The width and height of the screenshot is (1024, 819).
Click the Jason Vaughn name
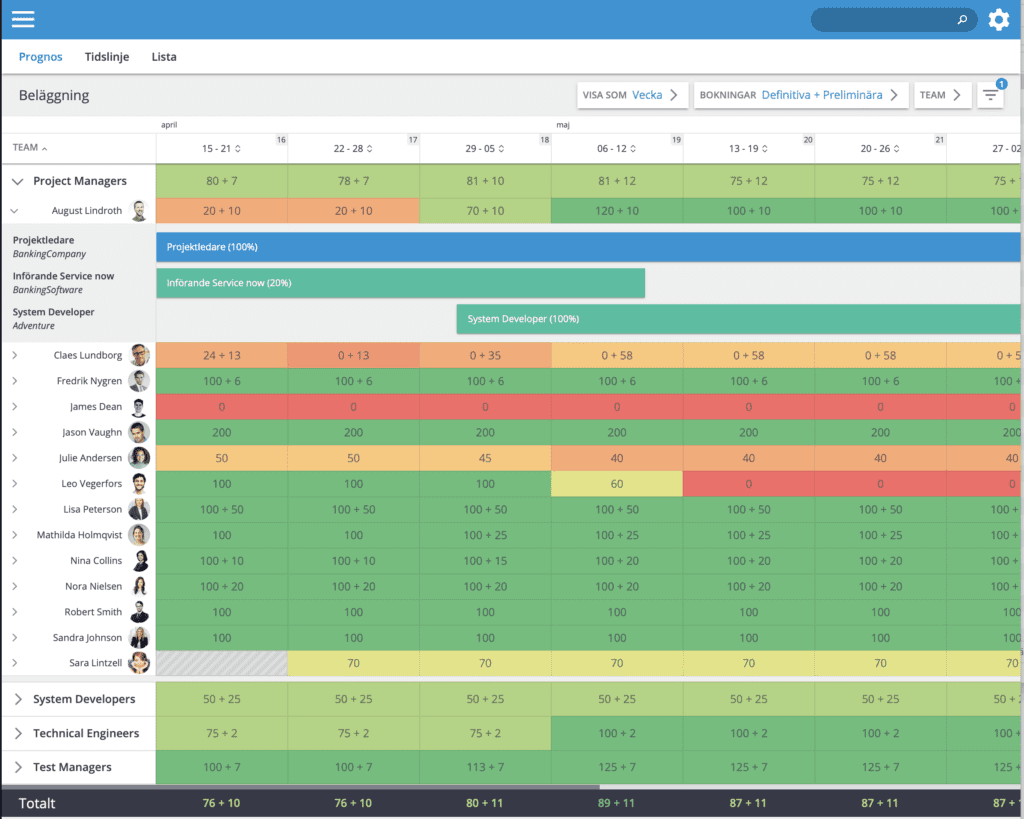92,432
